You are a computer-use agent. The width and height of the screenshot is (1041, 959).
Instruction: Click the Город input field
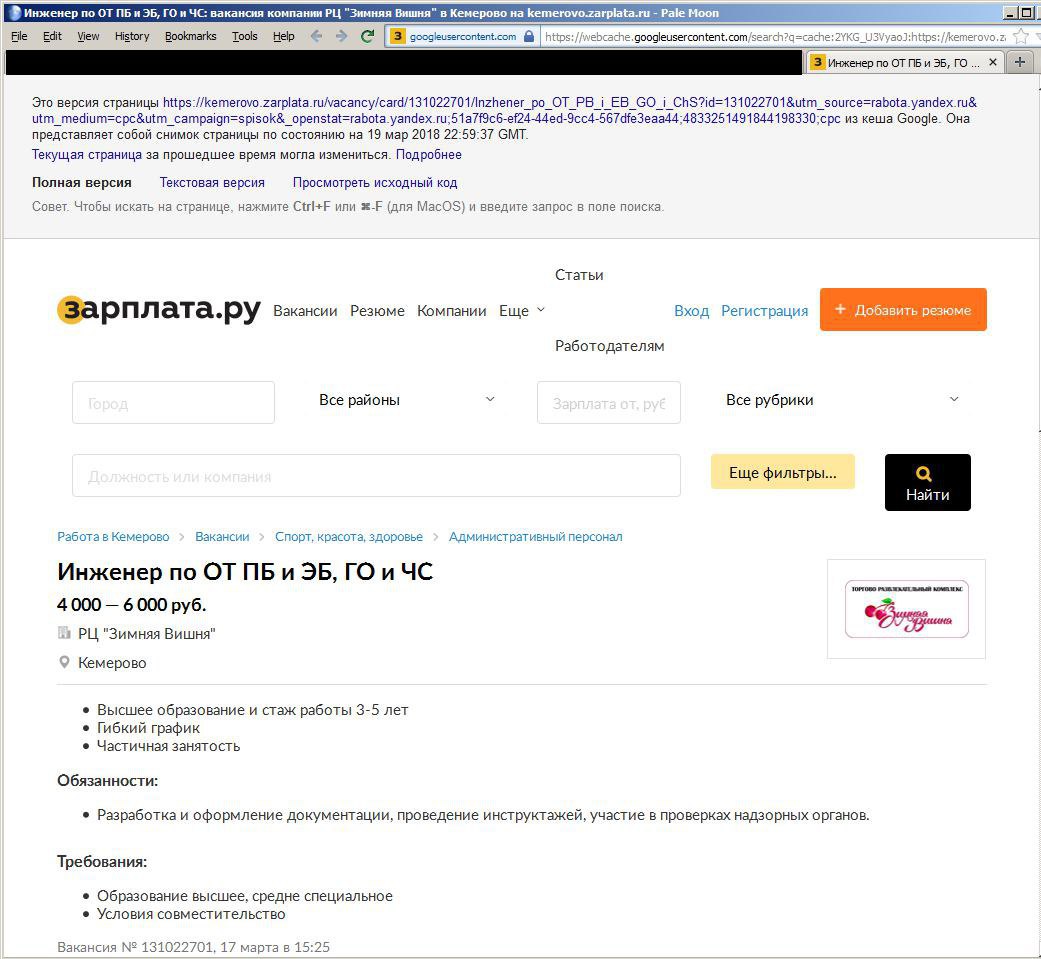tap(173, 402)
